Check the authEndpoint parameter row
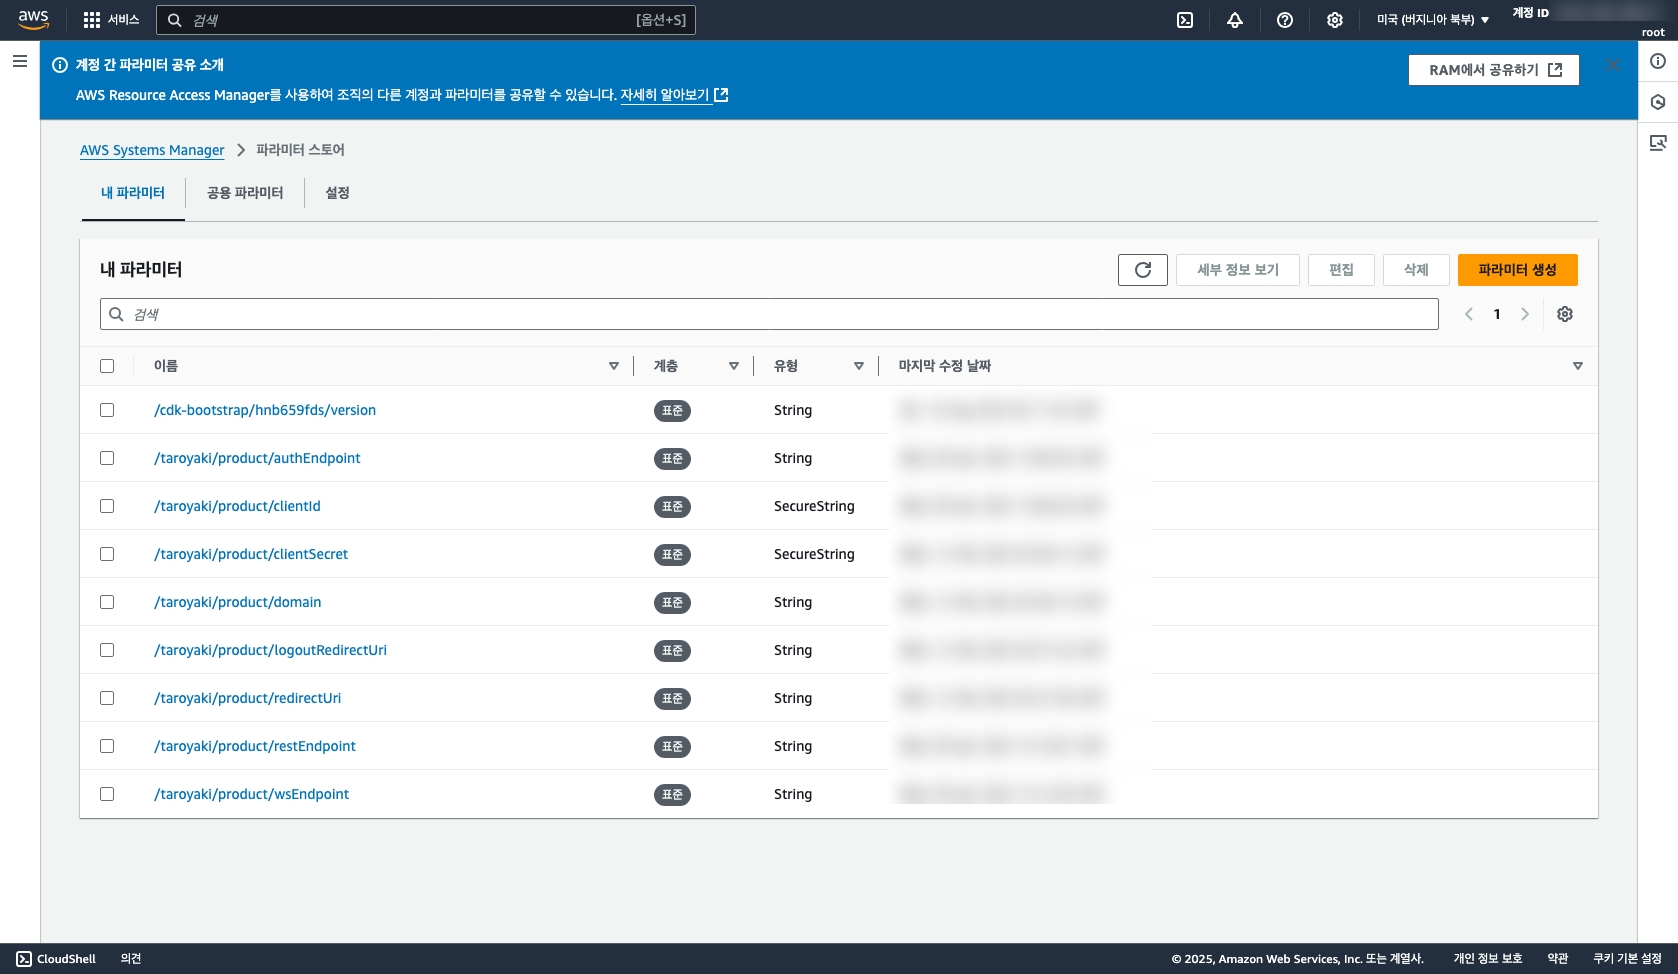This screenshot has height=974, width=1678. coord(107,458)
